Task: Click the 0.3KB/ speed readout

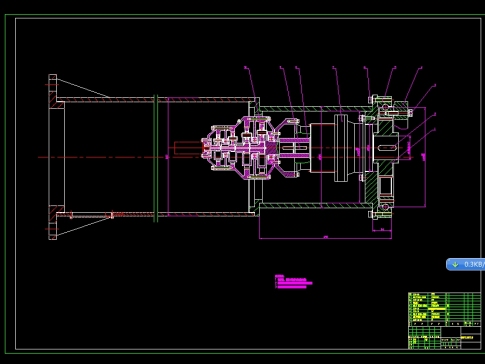Action: (474, 264)
